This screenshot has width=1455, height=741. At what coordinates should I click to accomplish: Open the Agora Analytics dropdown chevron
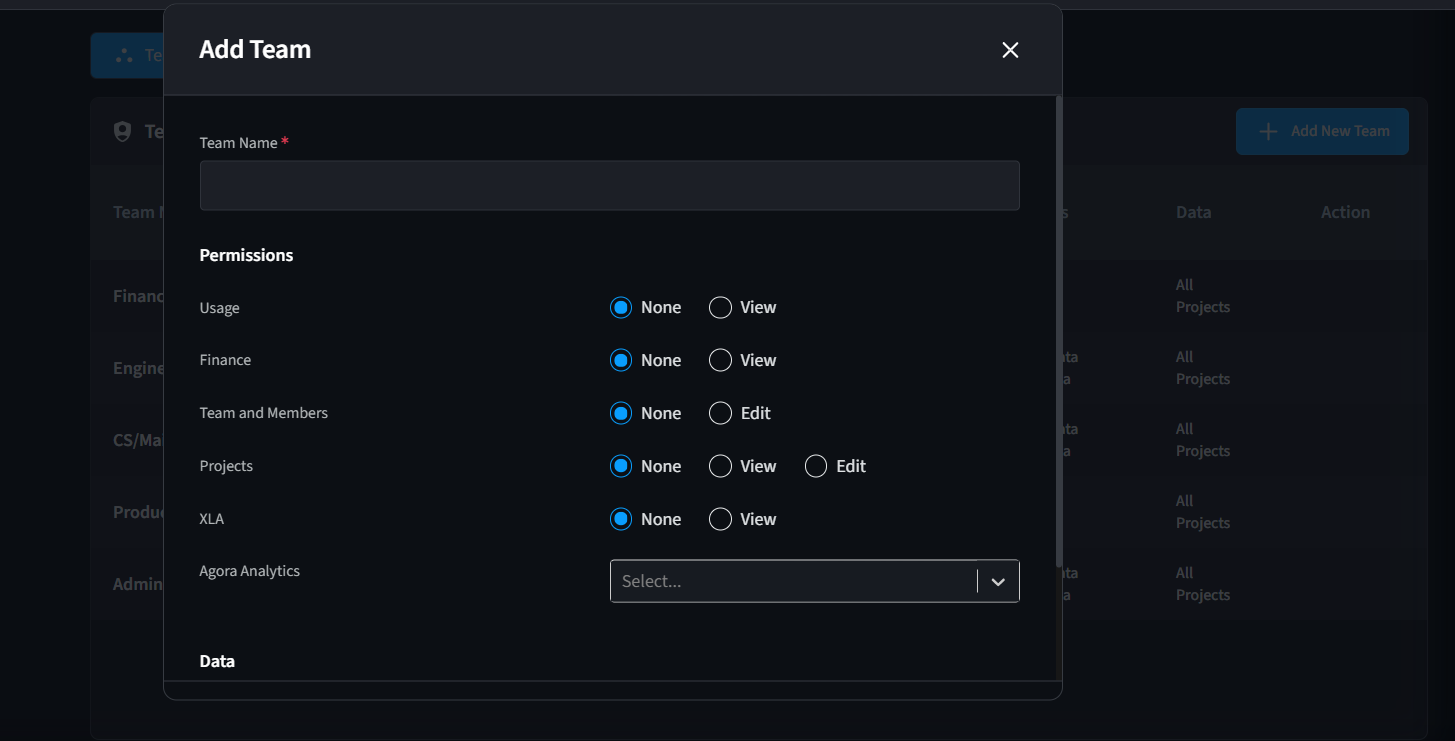point(998,582)
